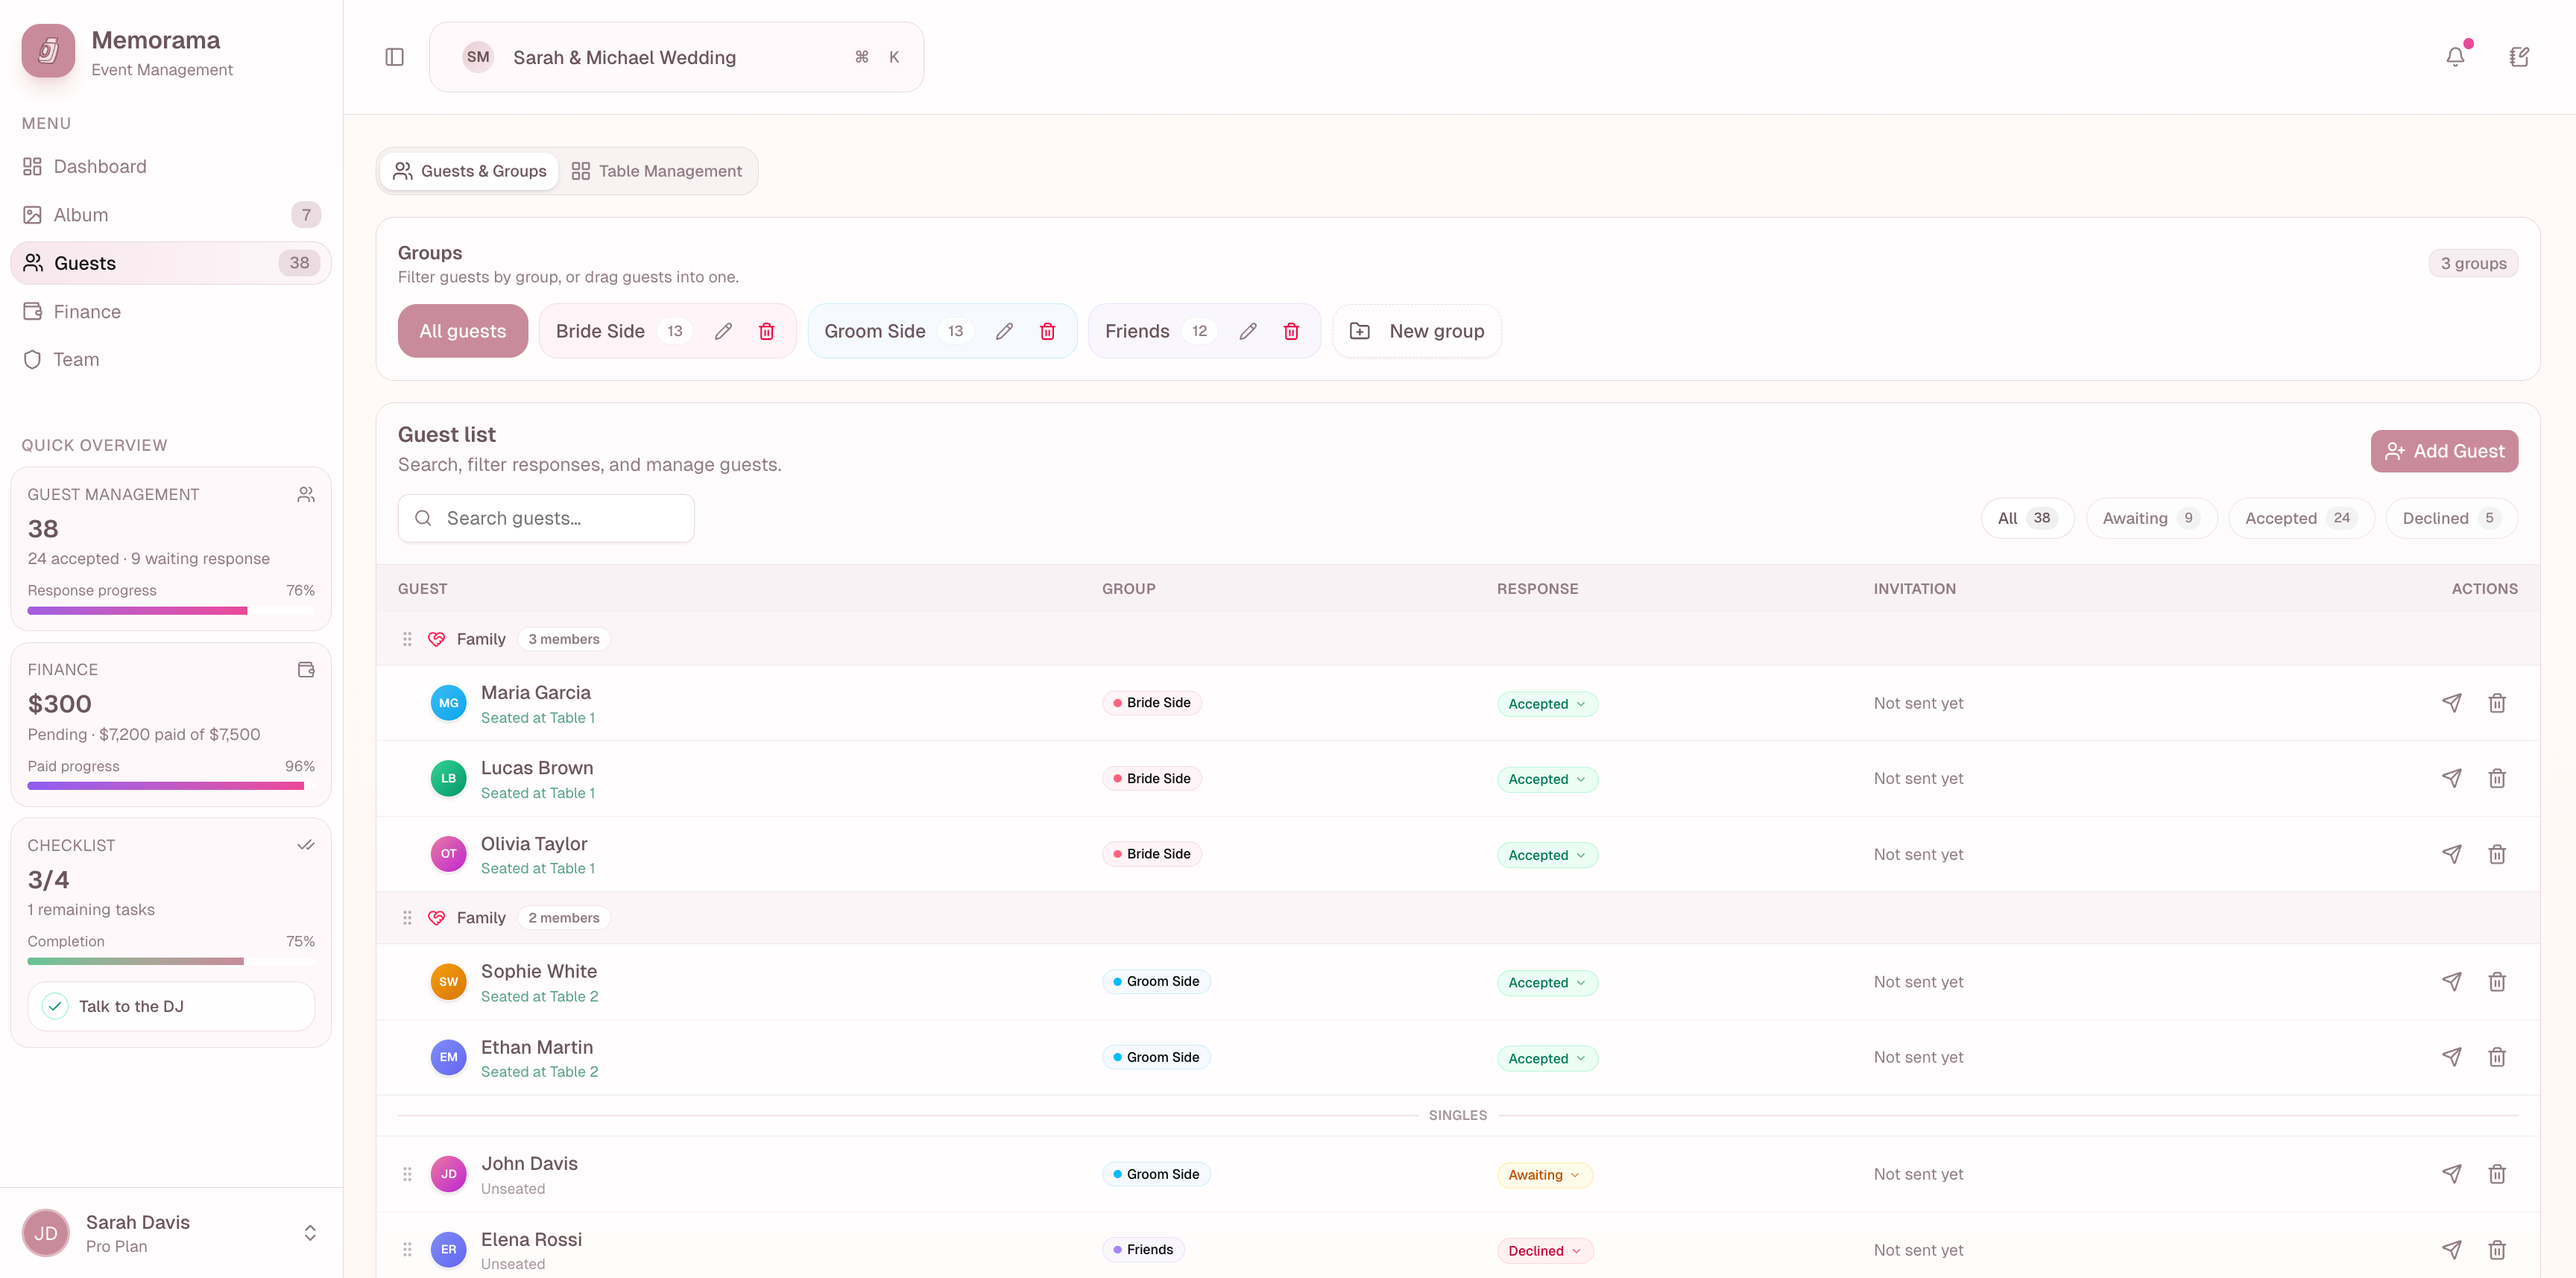The height and width of the screenshot is (1278, 2576).
Task: Click the Add Guest button
Action: pyautogui.click(x=2444, y=451)
